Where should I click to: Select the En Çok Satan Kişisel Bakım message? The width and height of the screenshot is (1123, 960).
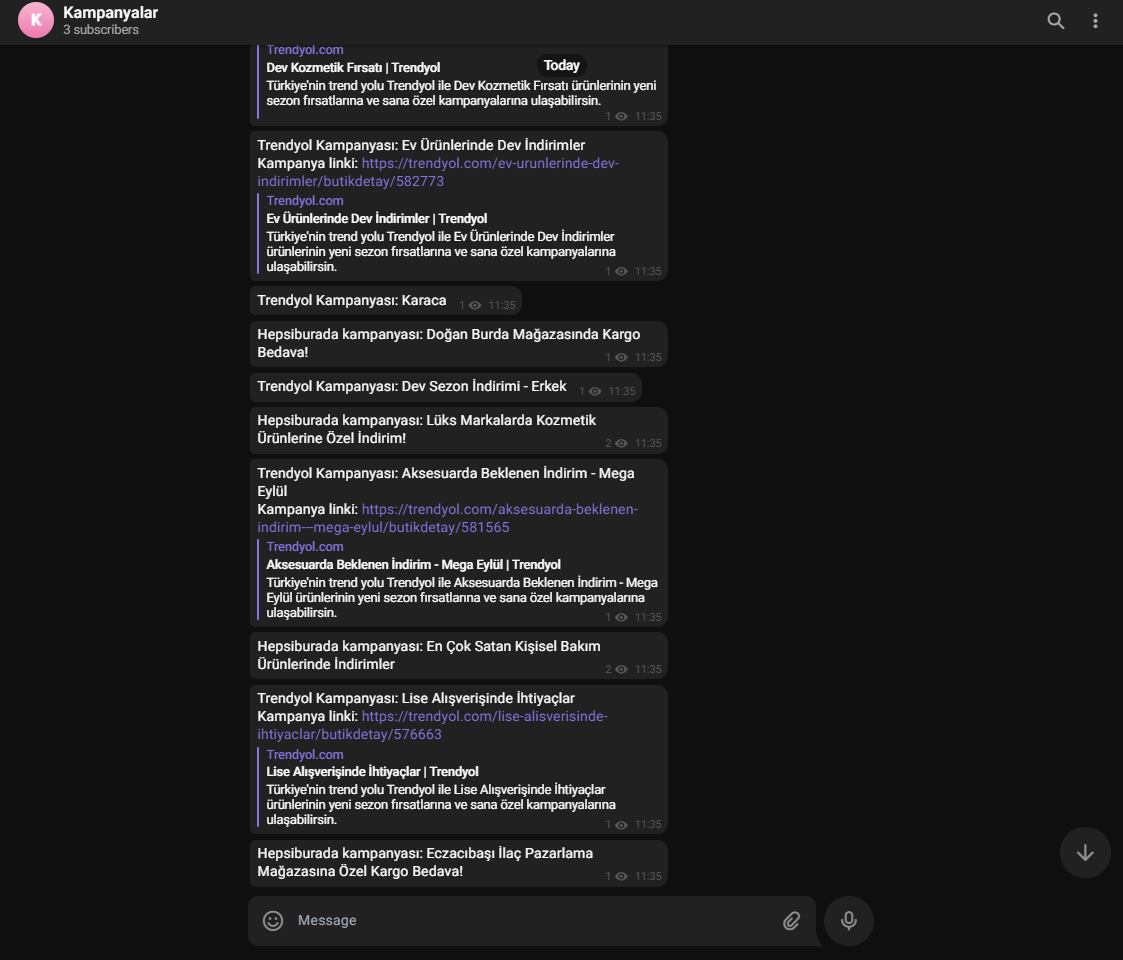458,656
